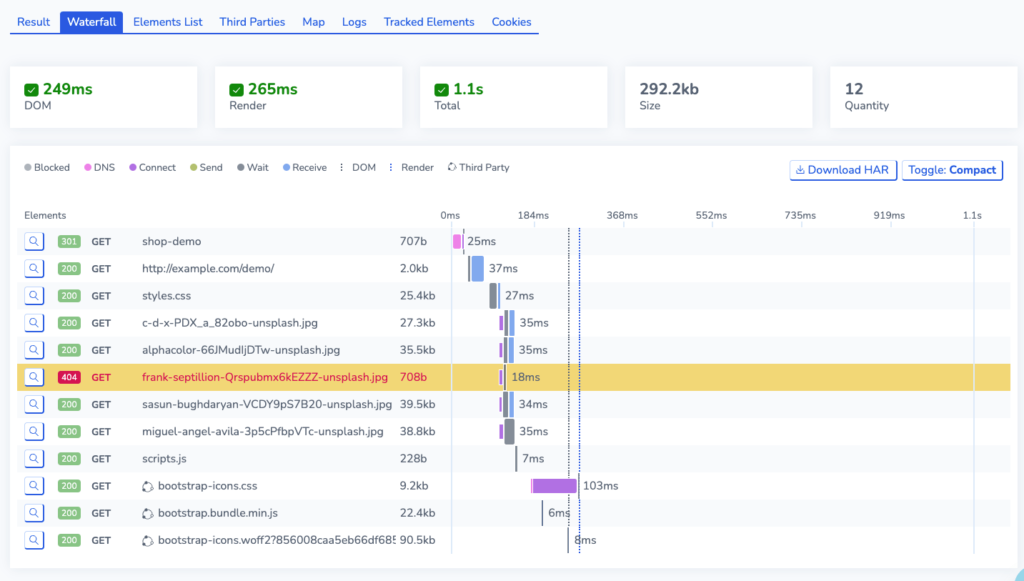This screenshot has width=1024, height=581.
Task: Click green check icon on DOM card
Action: (31, 90)
